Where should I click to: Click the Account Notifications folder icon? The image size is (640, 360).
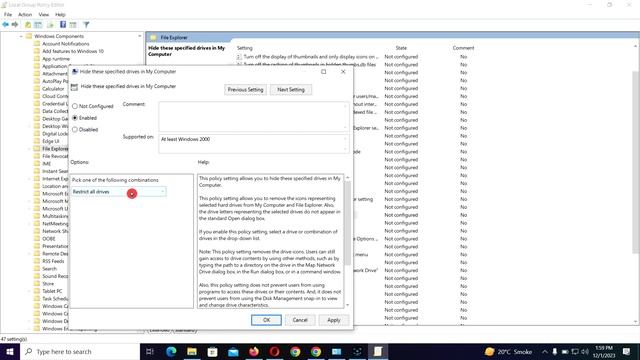click(x=37, y=44)
